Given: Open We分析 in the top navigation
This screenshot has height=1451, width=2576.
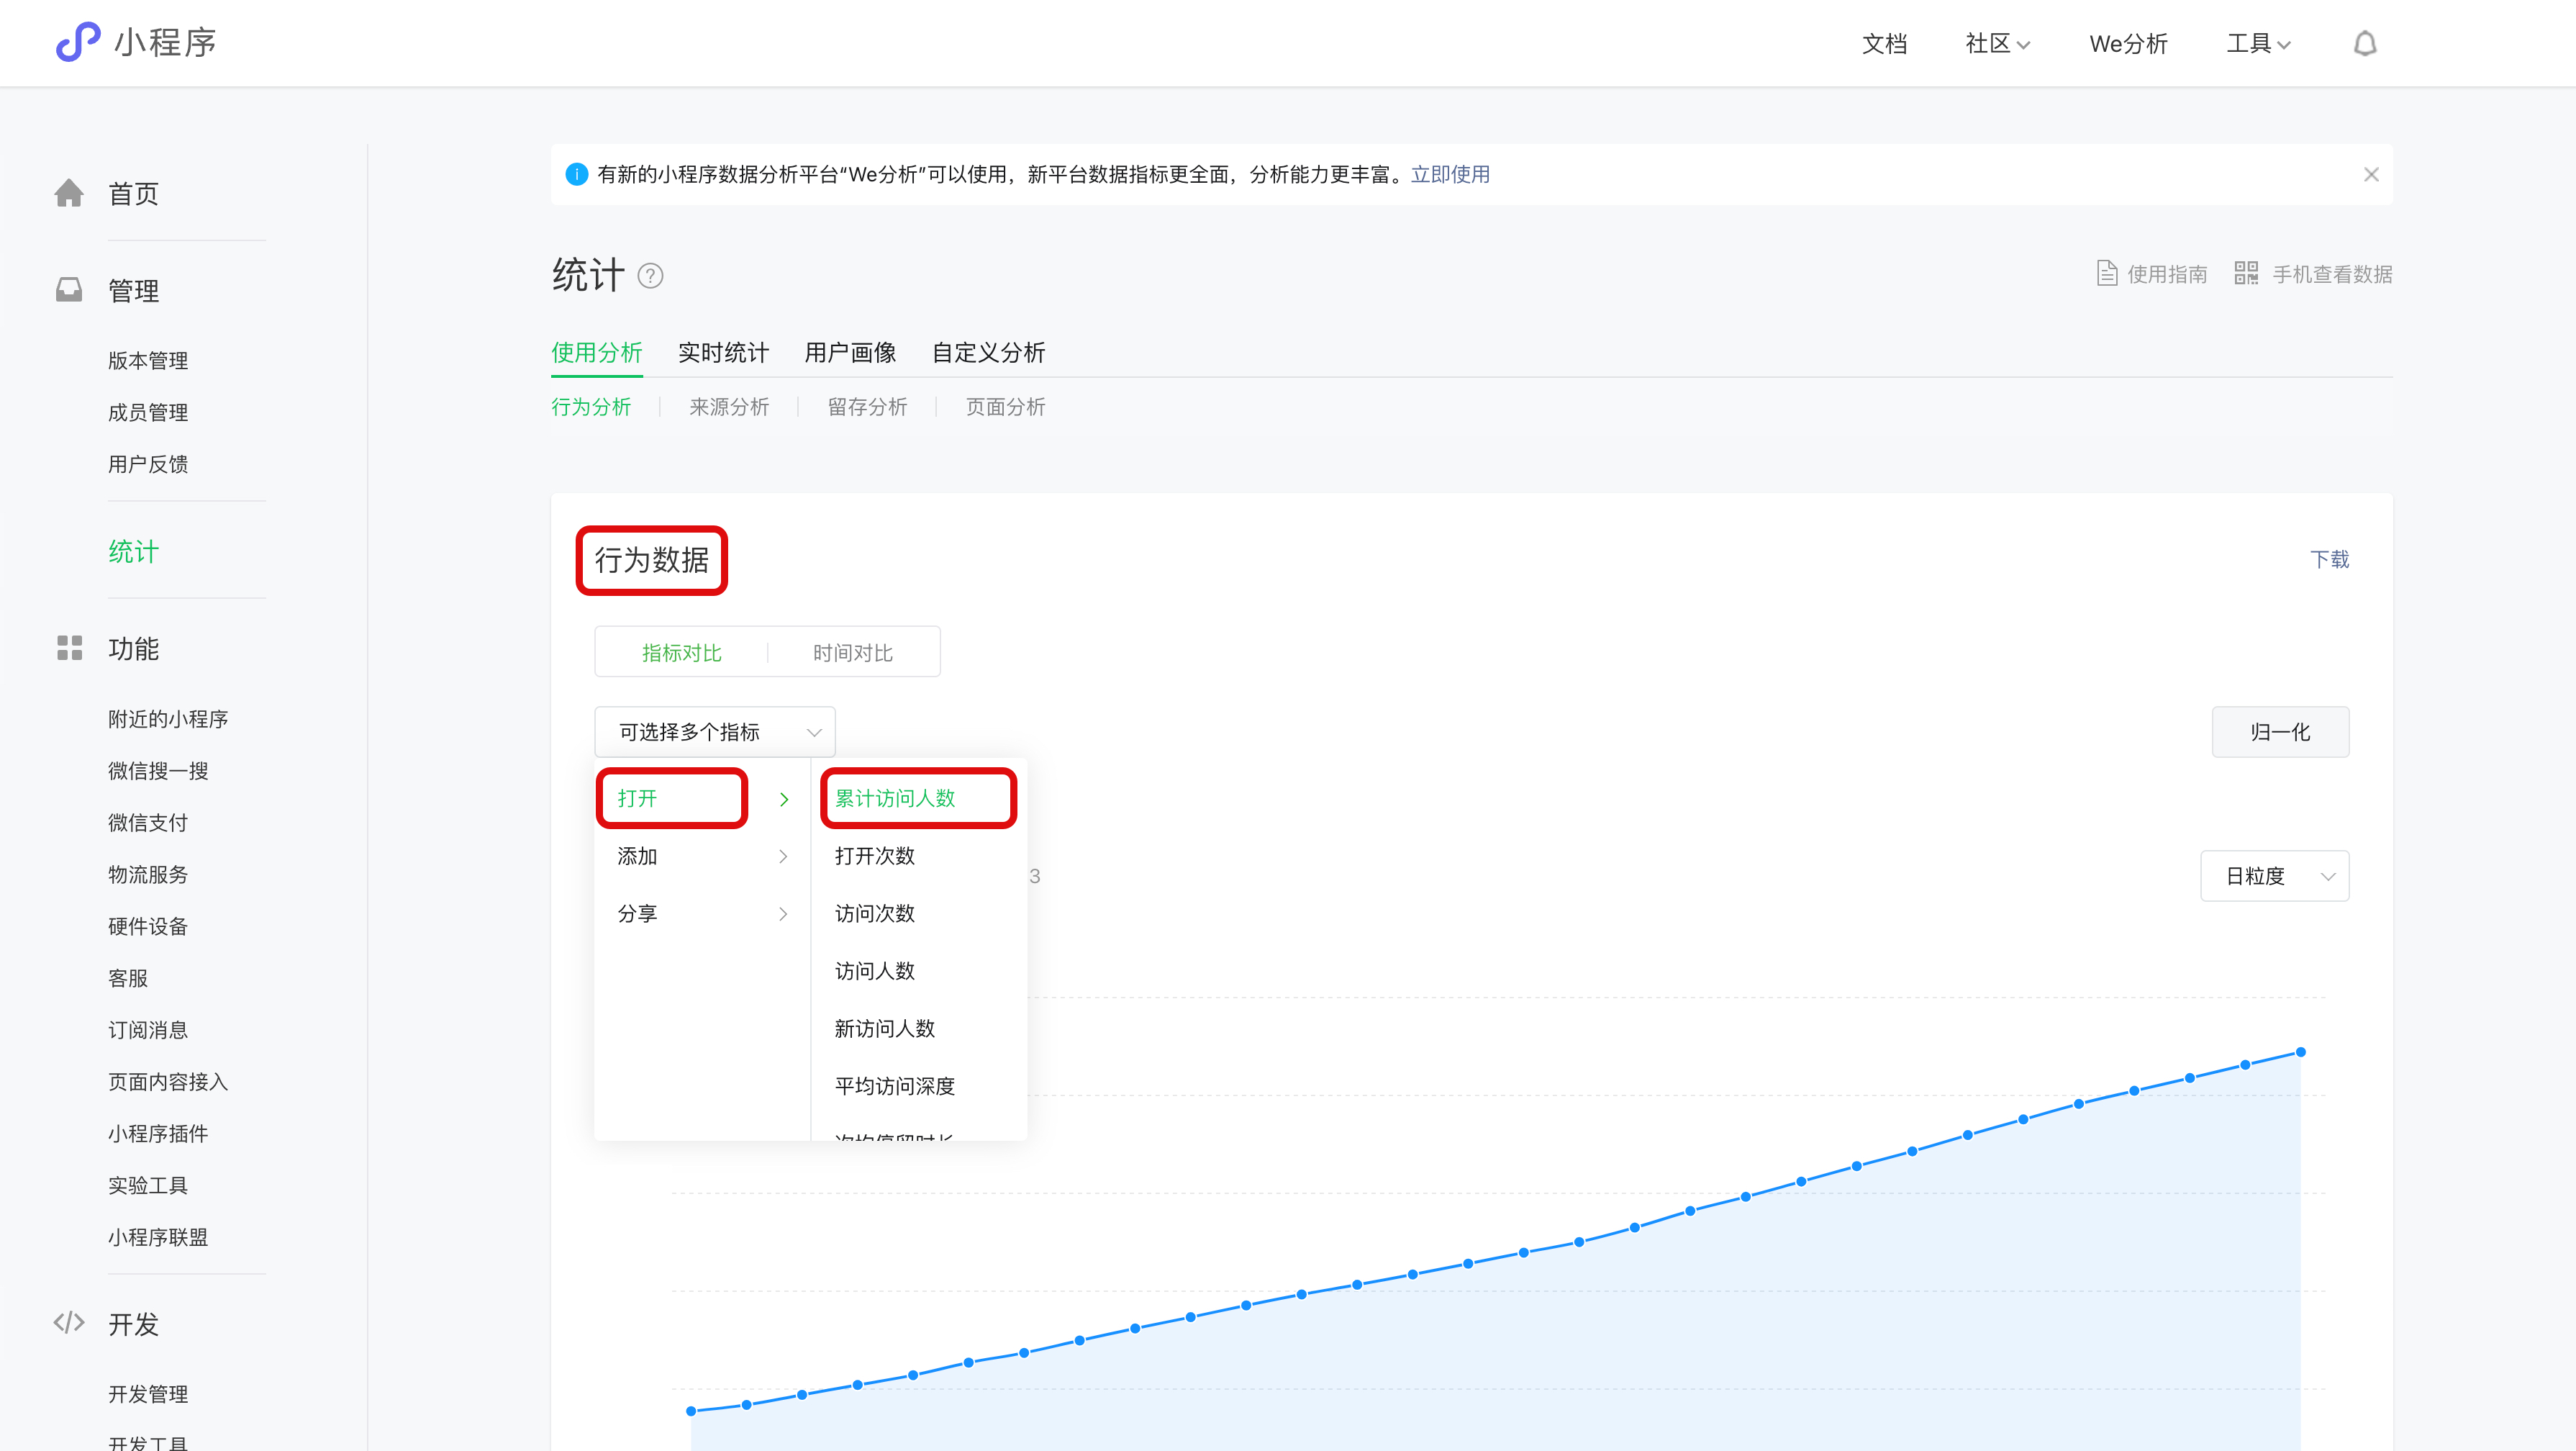Looking at the screenshot, I should tap(2129, 44).
